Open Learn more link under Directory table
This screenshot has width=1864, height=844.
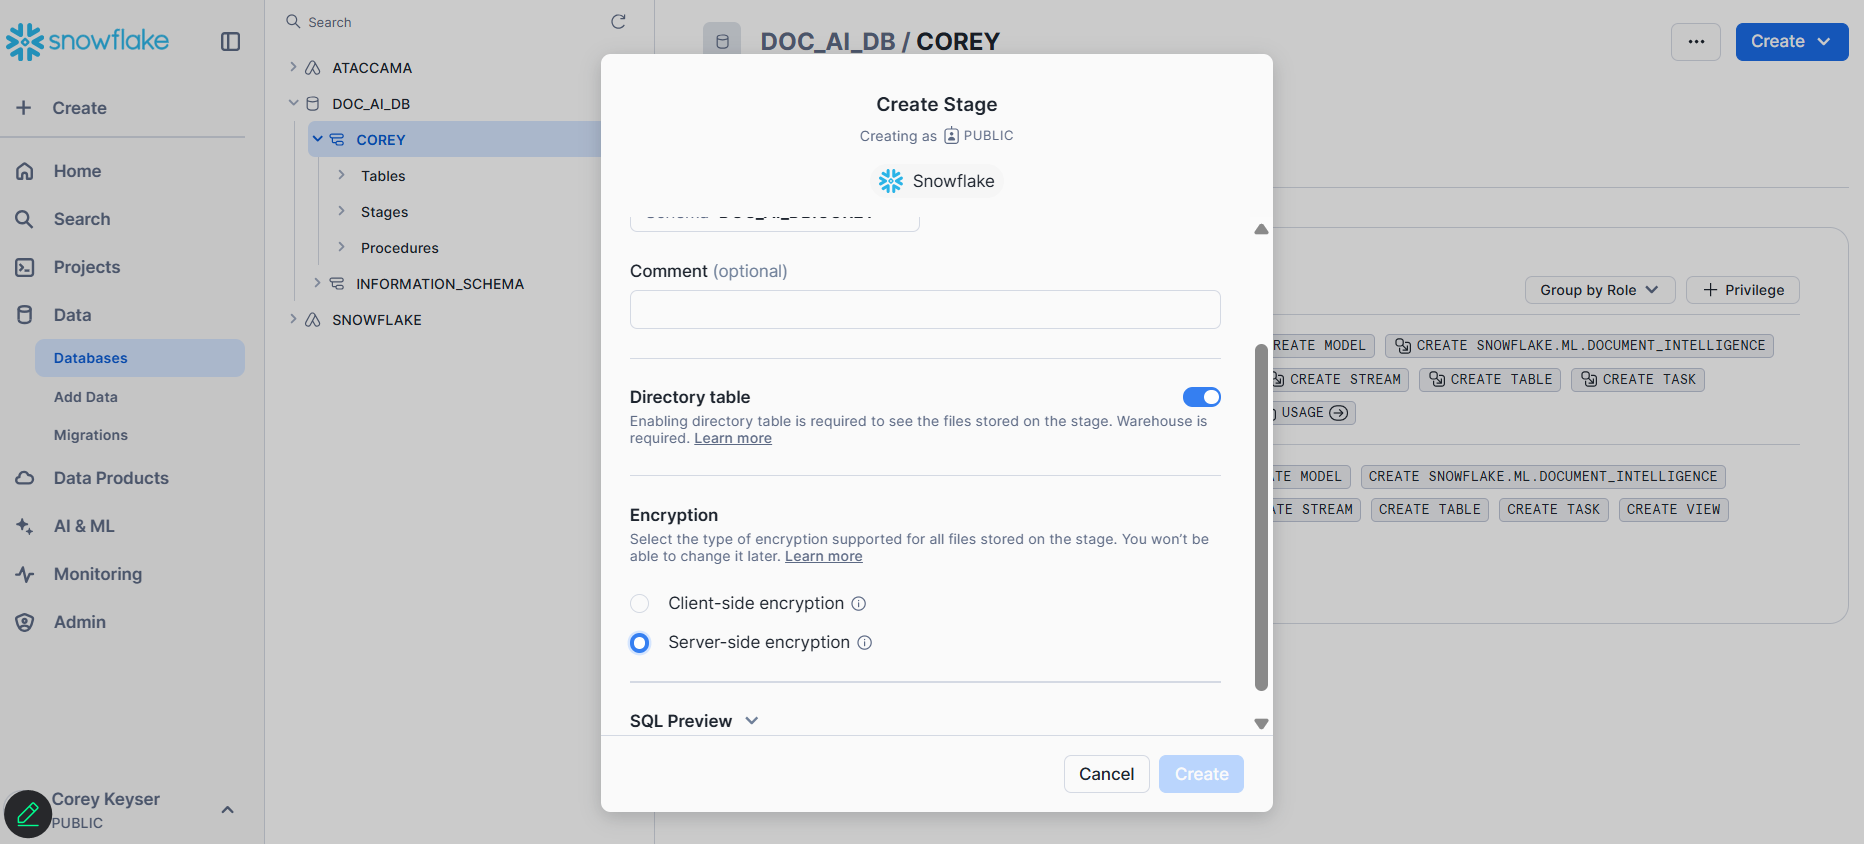point(733,439)
